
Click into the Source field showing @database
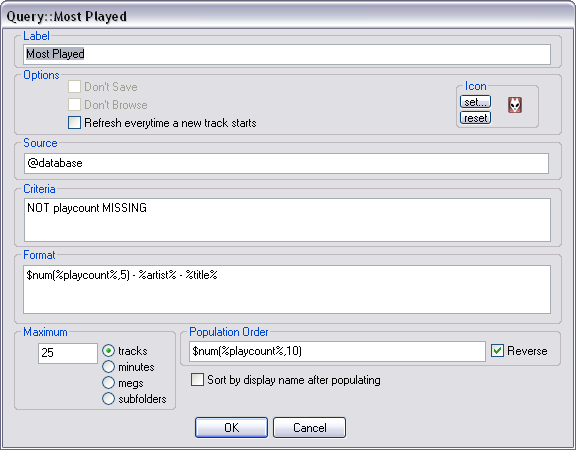click(287, 163)
